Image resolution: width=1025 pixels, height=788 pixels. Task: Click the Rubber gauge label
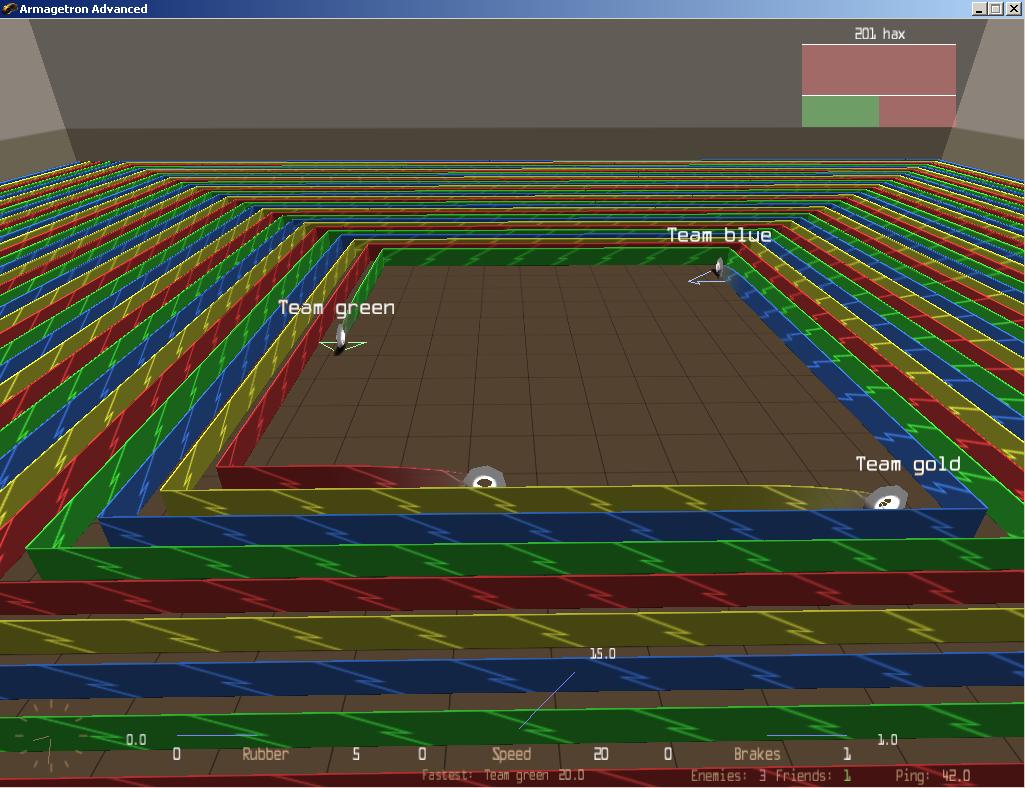pos(265,754)
